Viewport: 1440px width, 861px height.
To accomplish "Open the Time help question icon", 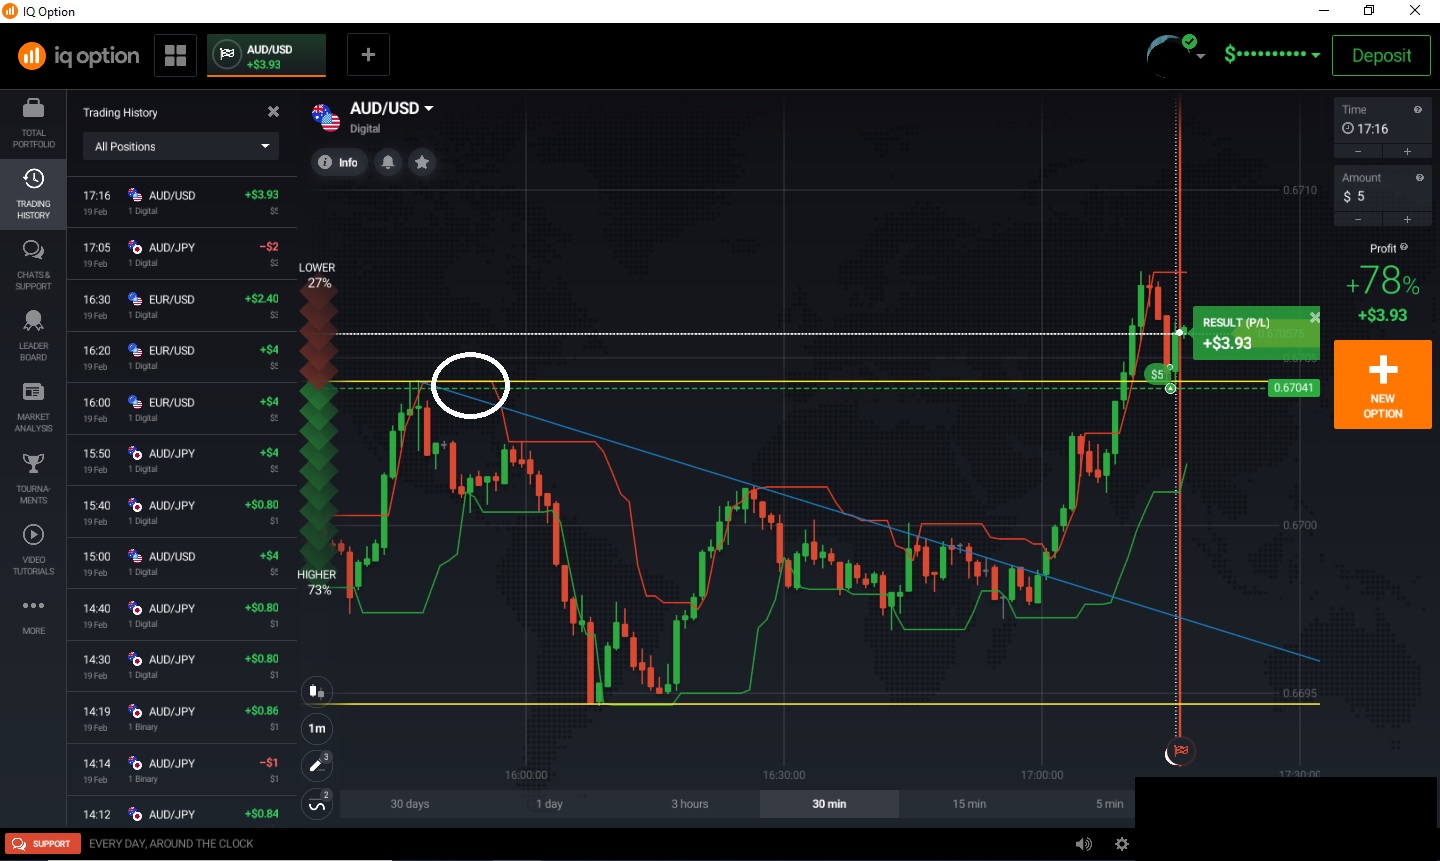I will tap(1418, 110).
